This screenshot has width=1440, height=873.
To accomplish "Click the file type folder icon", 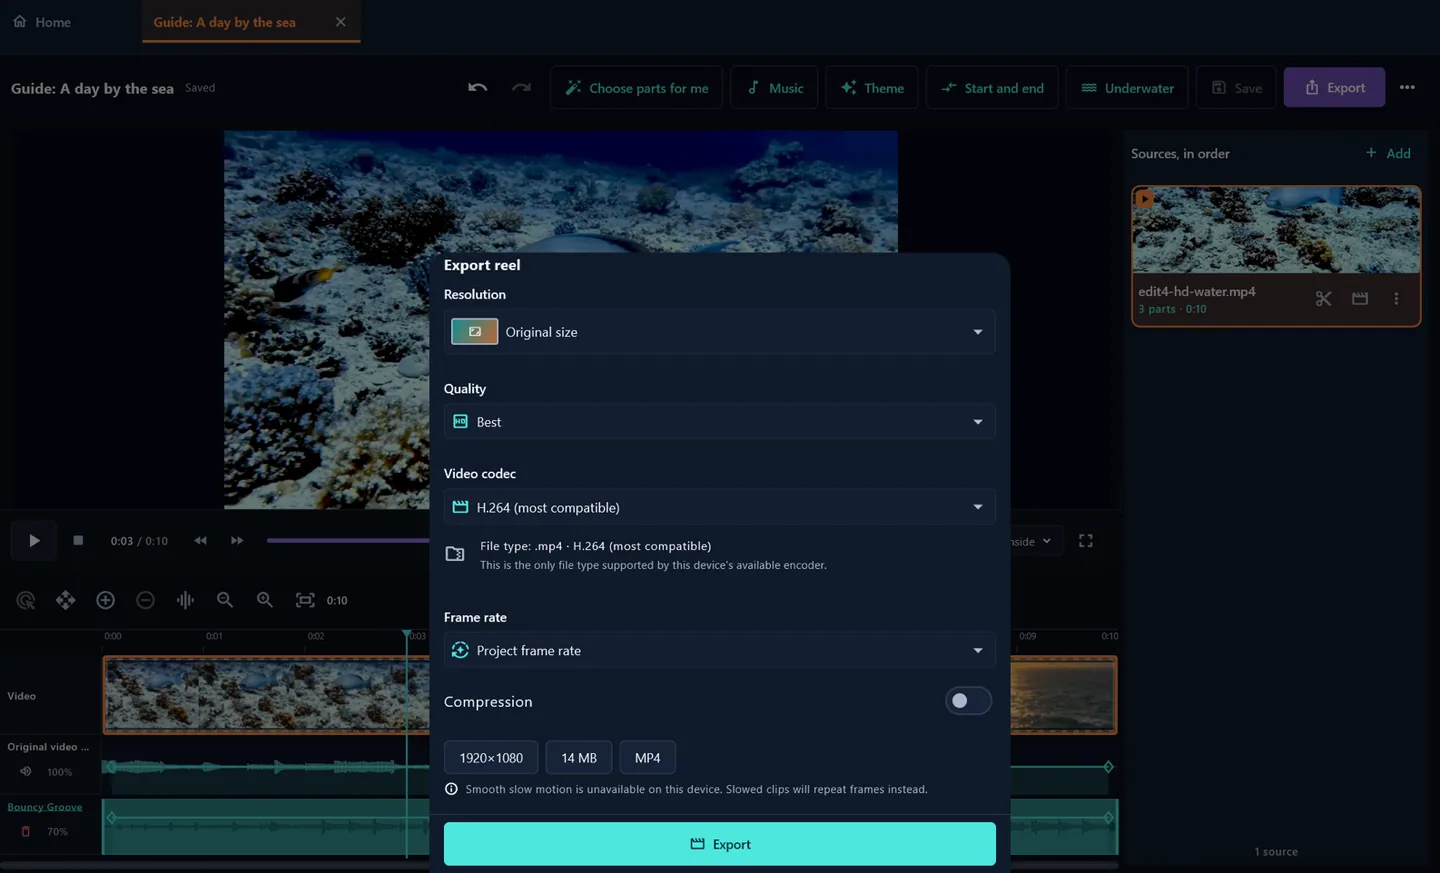I will [455, 554].
